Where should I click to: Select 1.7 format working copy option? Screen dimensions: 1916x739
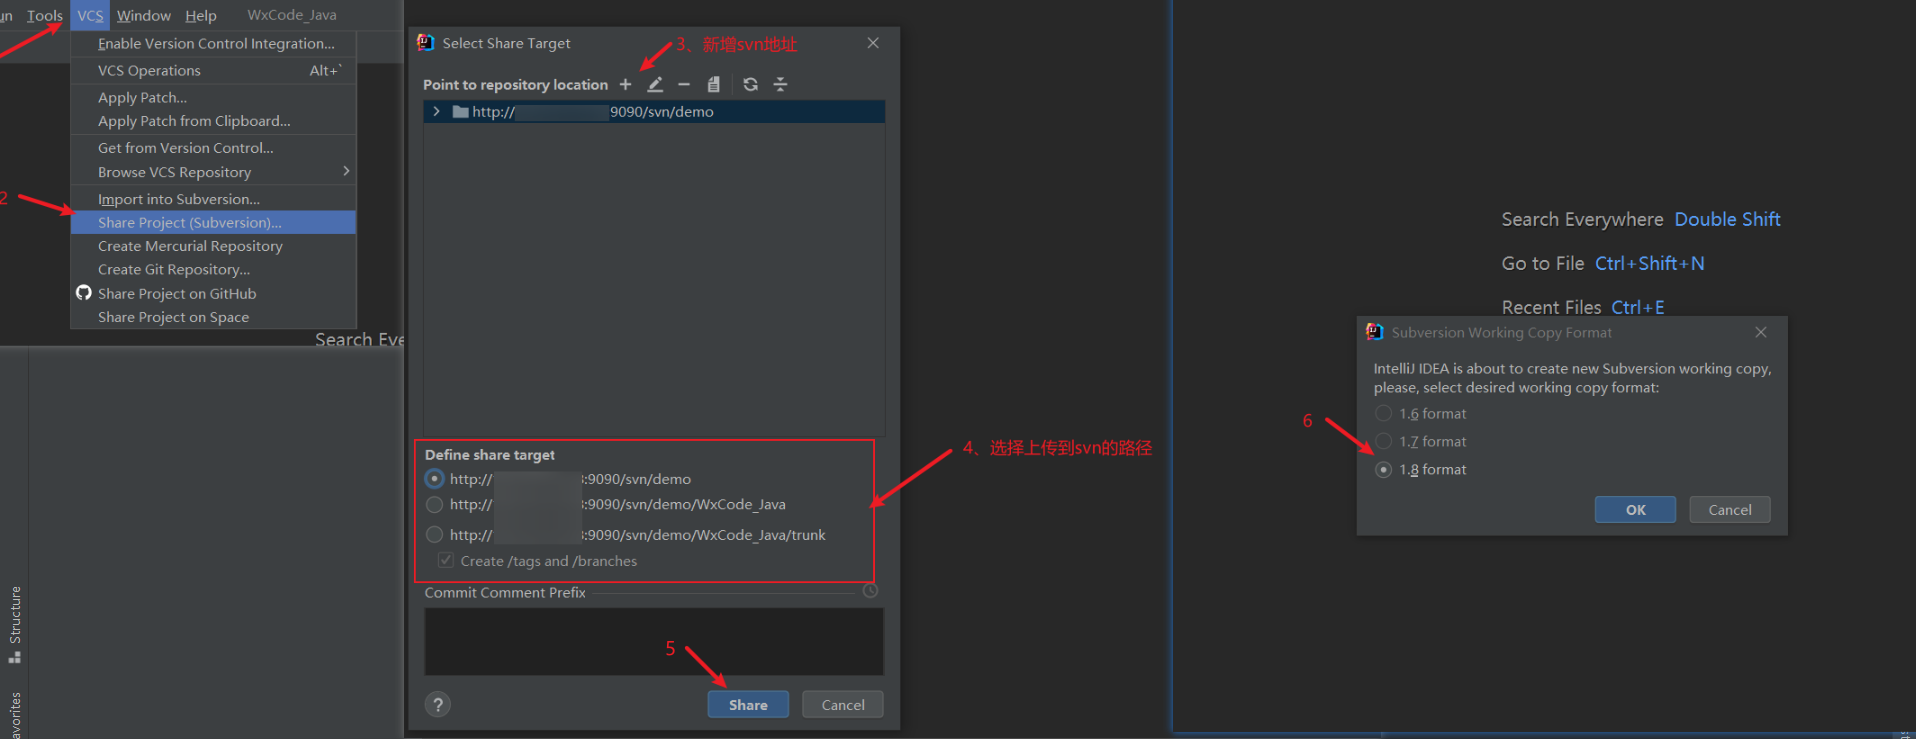tap(1384, 442)
